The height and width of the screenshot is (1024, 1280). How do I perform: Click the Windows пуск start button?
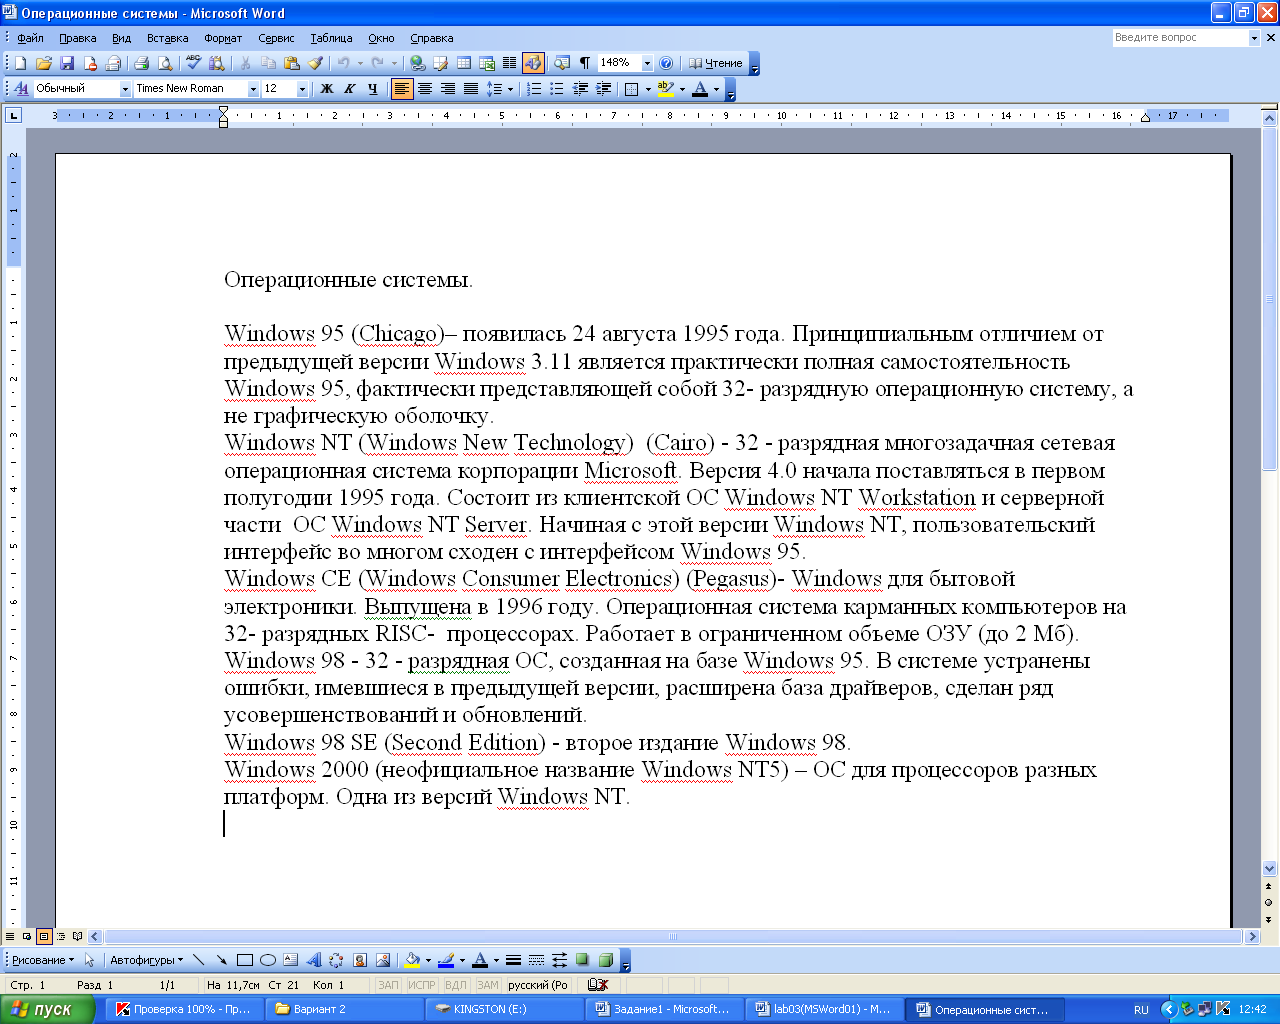47,1009
